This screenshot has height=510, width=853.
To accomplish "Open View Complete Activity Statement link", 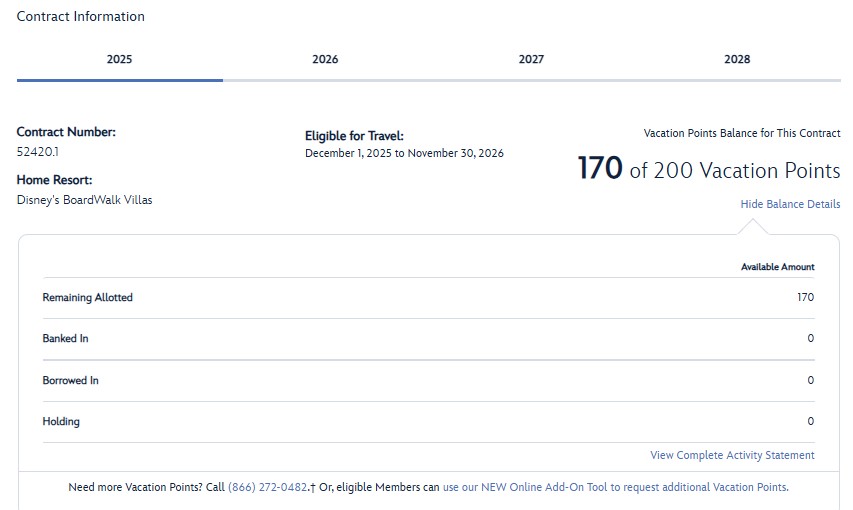I will (732, 456).
